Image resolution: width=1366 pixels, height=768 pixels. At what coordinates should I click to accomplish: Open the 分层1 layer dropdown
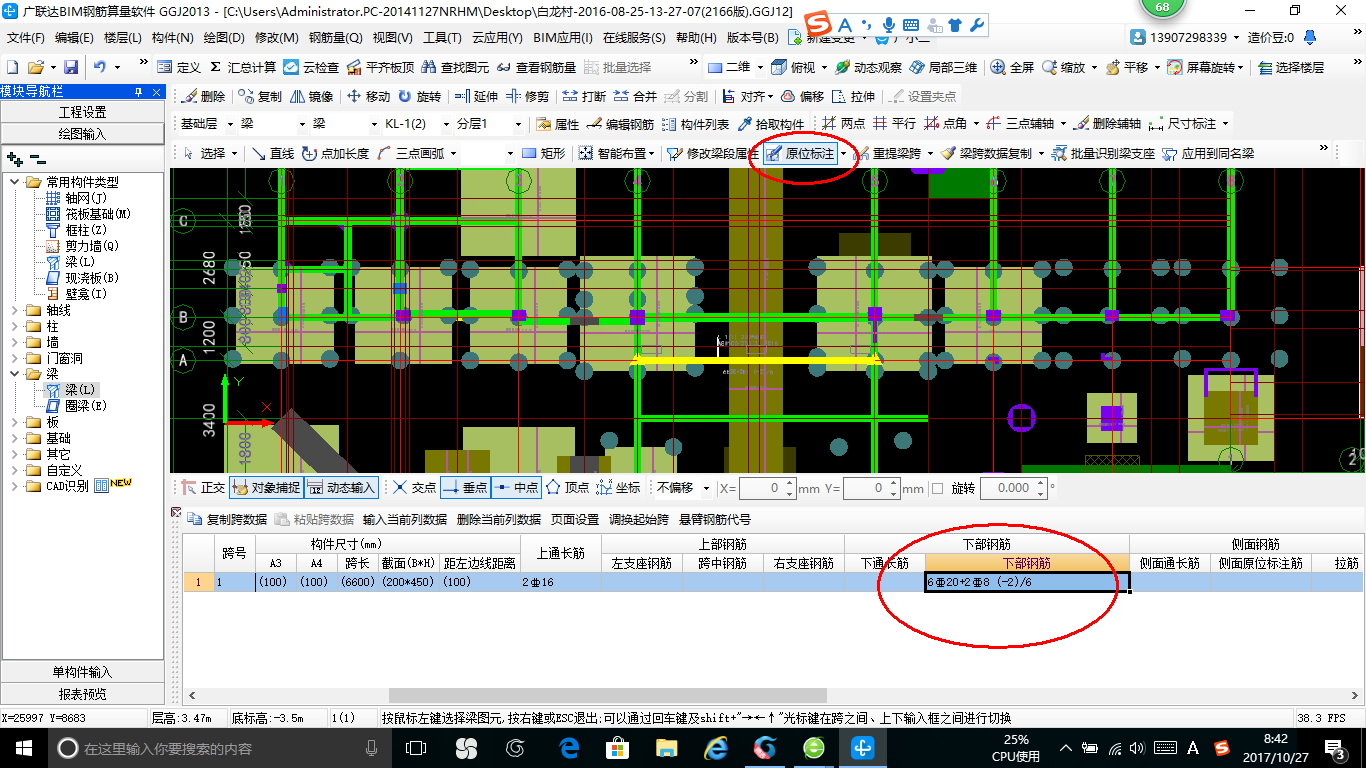point(518,124)
